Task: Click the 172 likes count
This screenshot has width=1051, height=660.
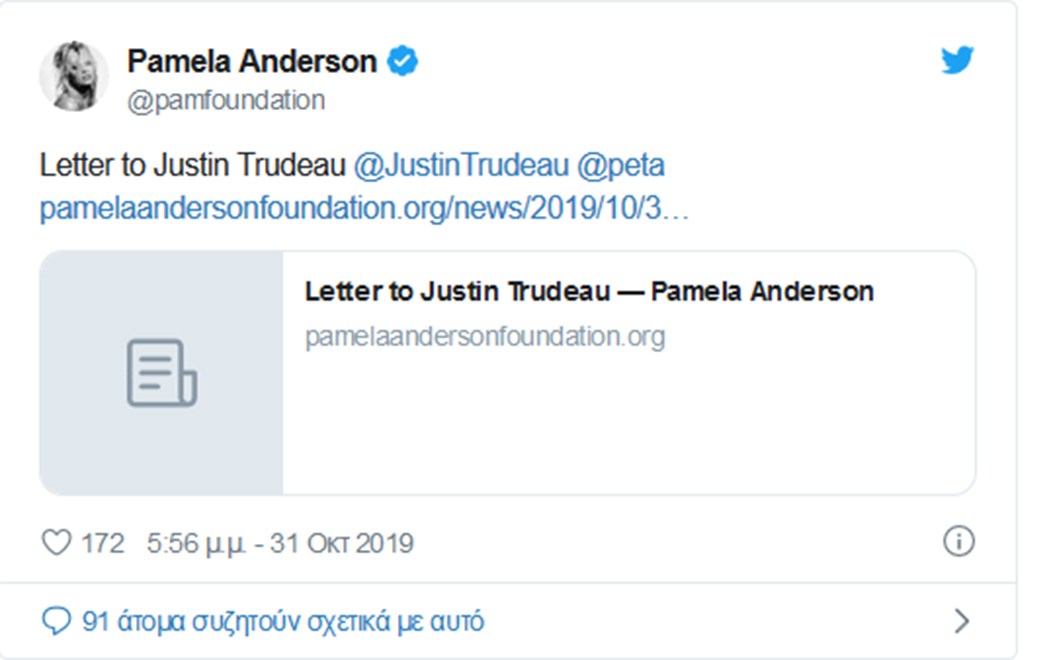Action: click(103, 543)
